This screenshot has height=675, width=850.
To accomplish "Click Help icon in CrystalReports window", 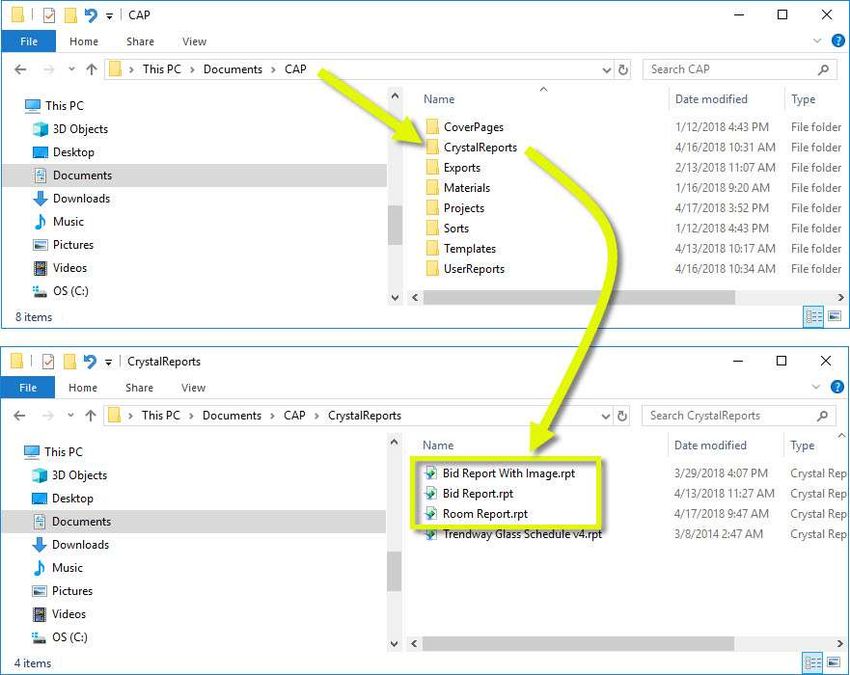I will [837, 387].
